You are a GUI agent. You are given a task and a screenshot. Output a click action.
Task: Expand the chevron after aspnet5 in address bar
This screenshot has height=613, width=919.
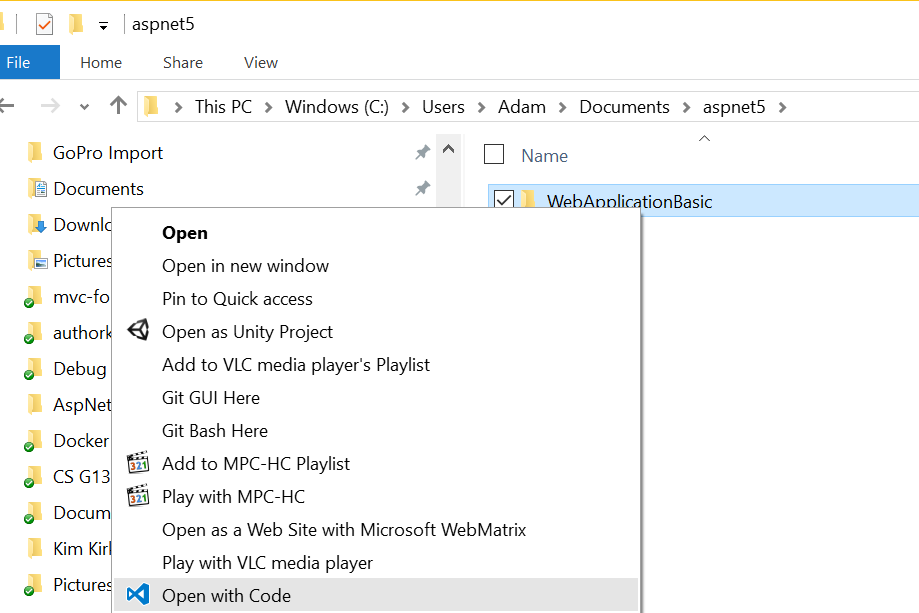pyautogui.click(x=782, y=107)
